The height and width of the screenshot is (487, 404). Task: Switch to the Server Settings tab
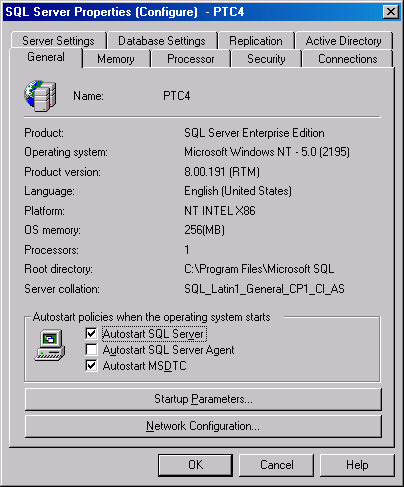pos(59,41)
